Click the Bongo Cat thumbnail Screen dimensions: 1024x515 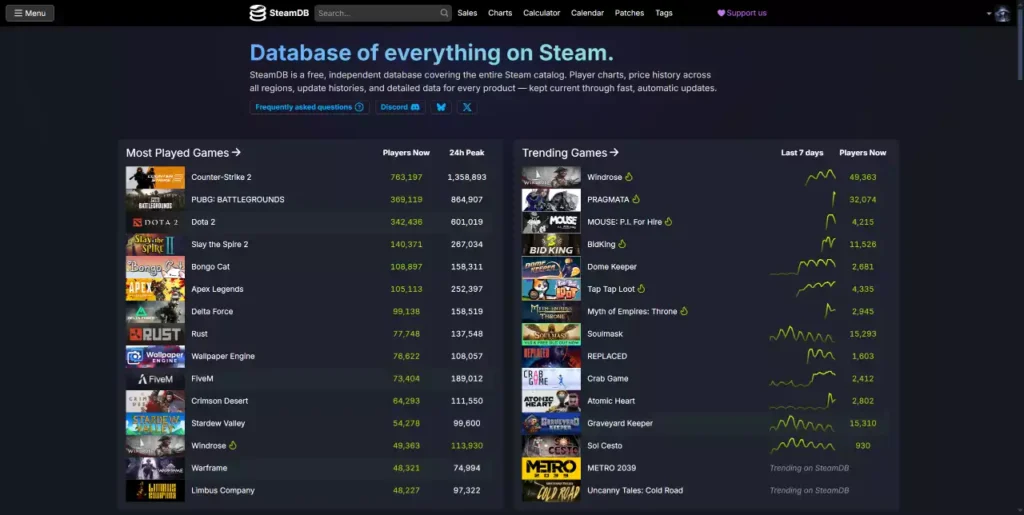click(155, 267)
